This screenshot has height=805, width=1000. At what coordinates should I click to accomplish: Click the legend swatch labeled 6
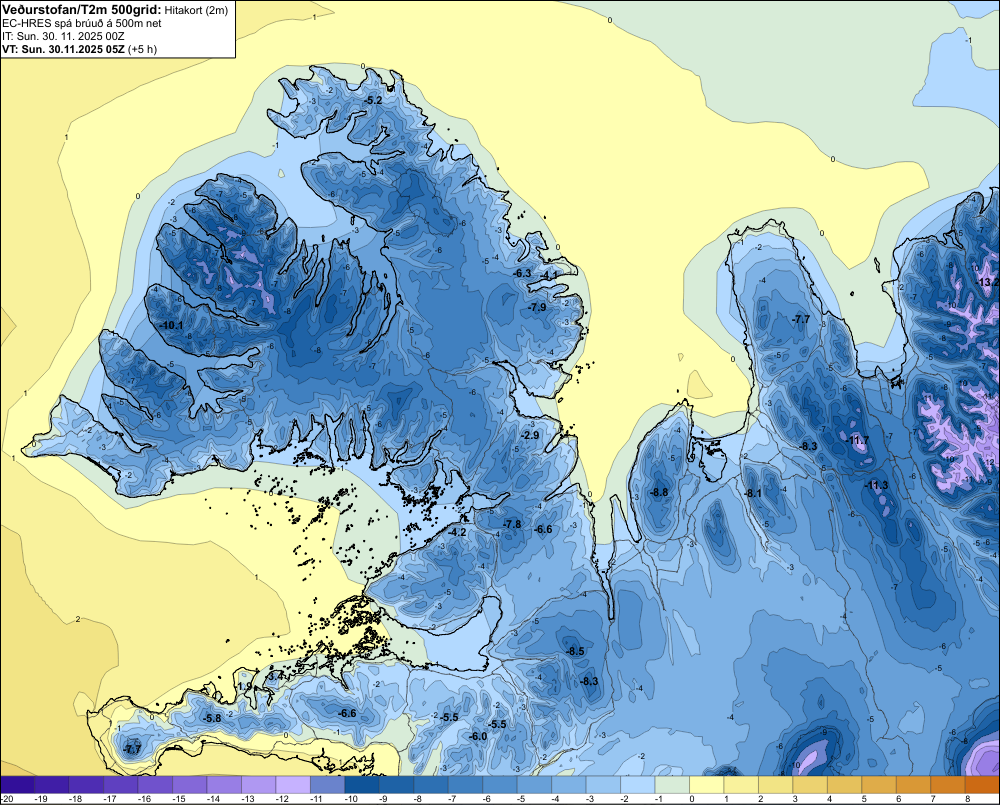[913, 784]
